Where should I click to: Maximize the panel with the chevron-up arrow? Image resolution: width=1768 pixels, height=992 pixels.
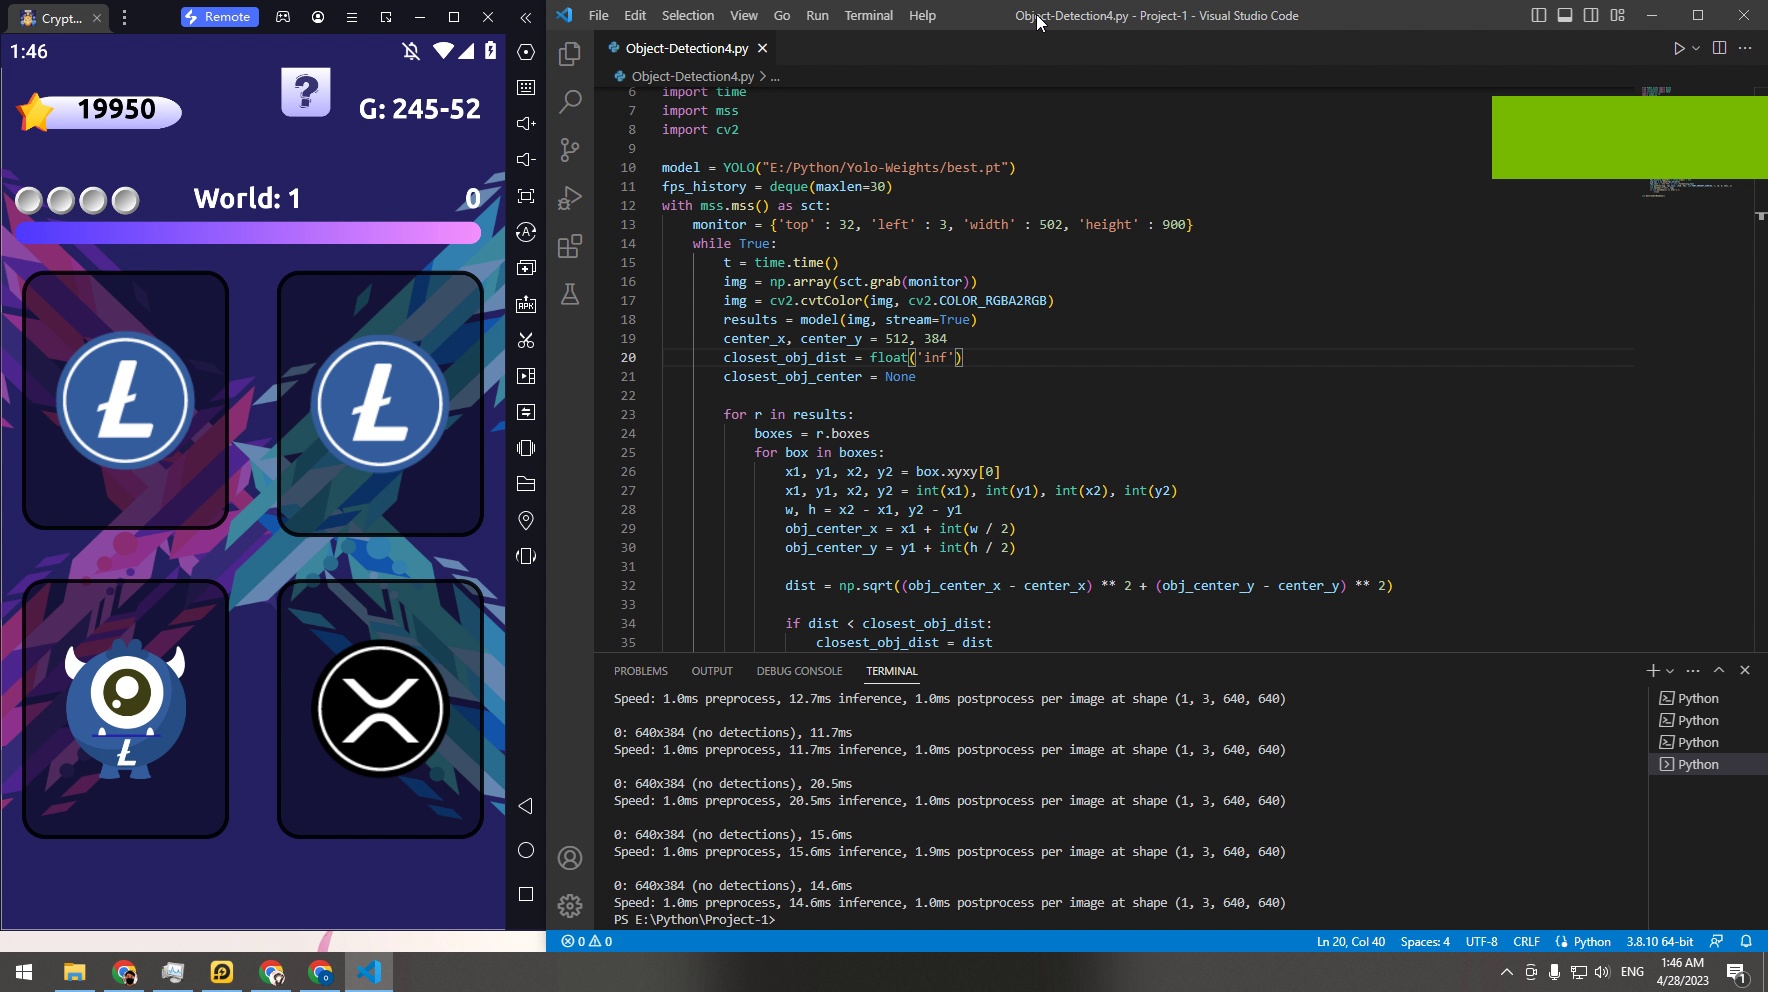(1719, 670)
